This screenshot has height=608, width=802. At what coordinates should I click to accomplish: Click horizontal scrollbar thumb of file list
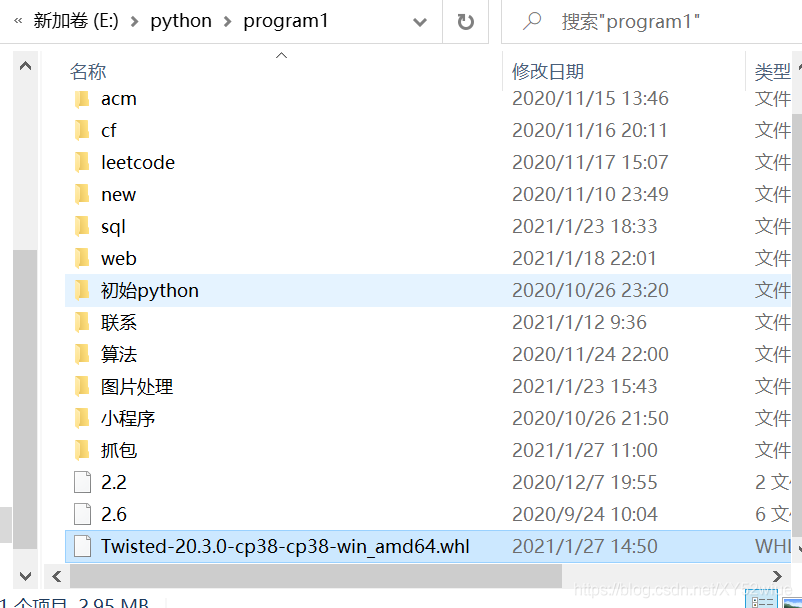(316, 576)
